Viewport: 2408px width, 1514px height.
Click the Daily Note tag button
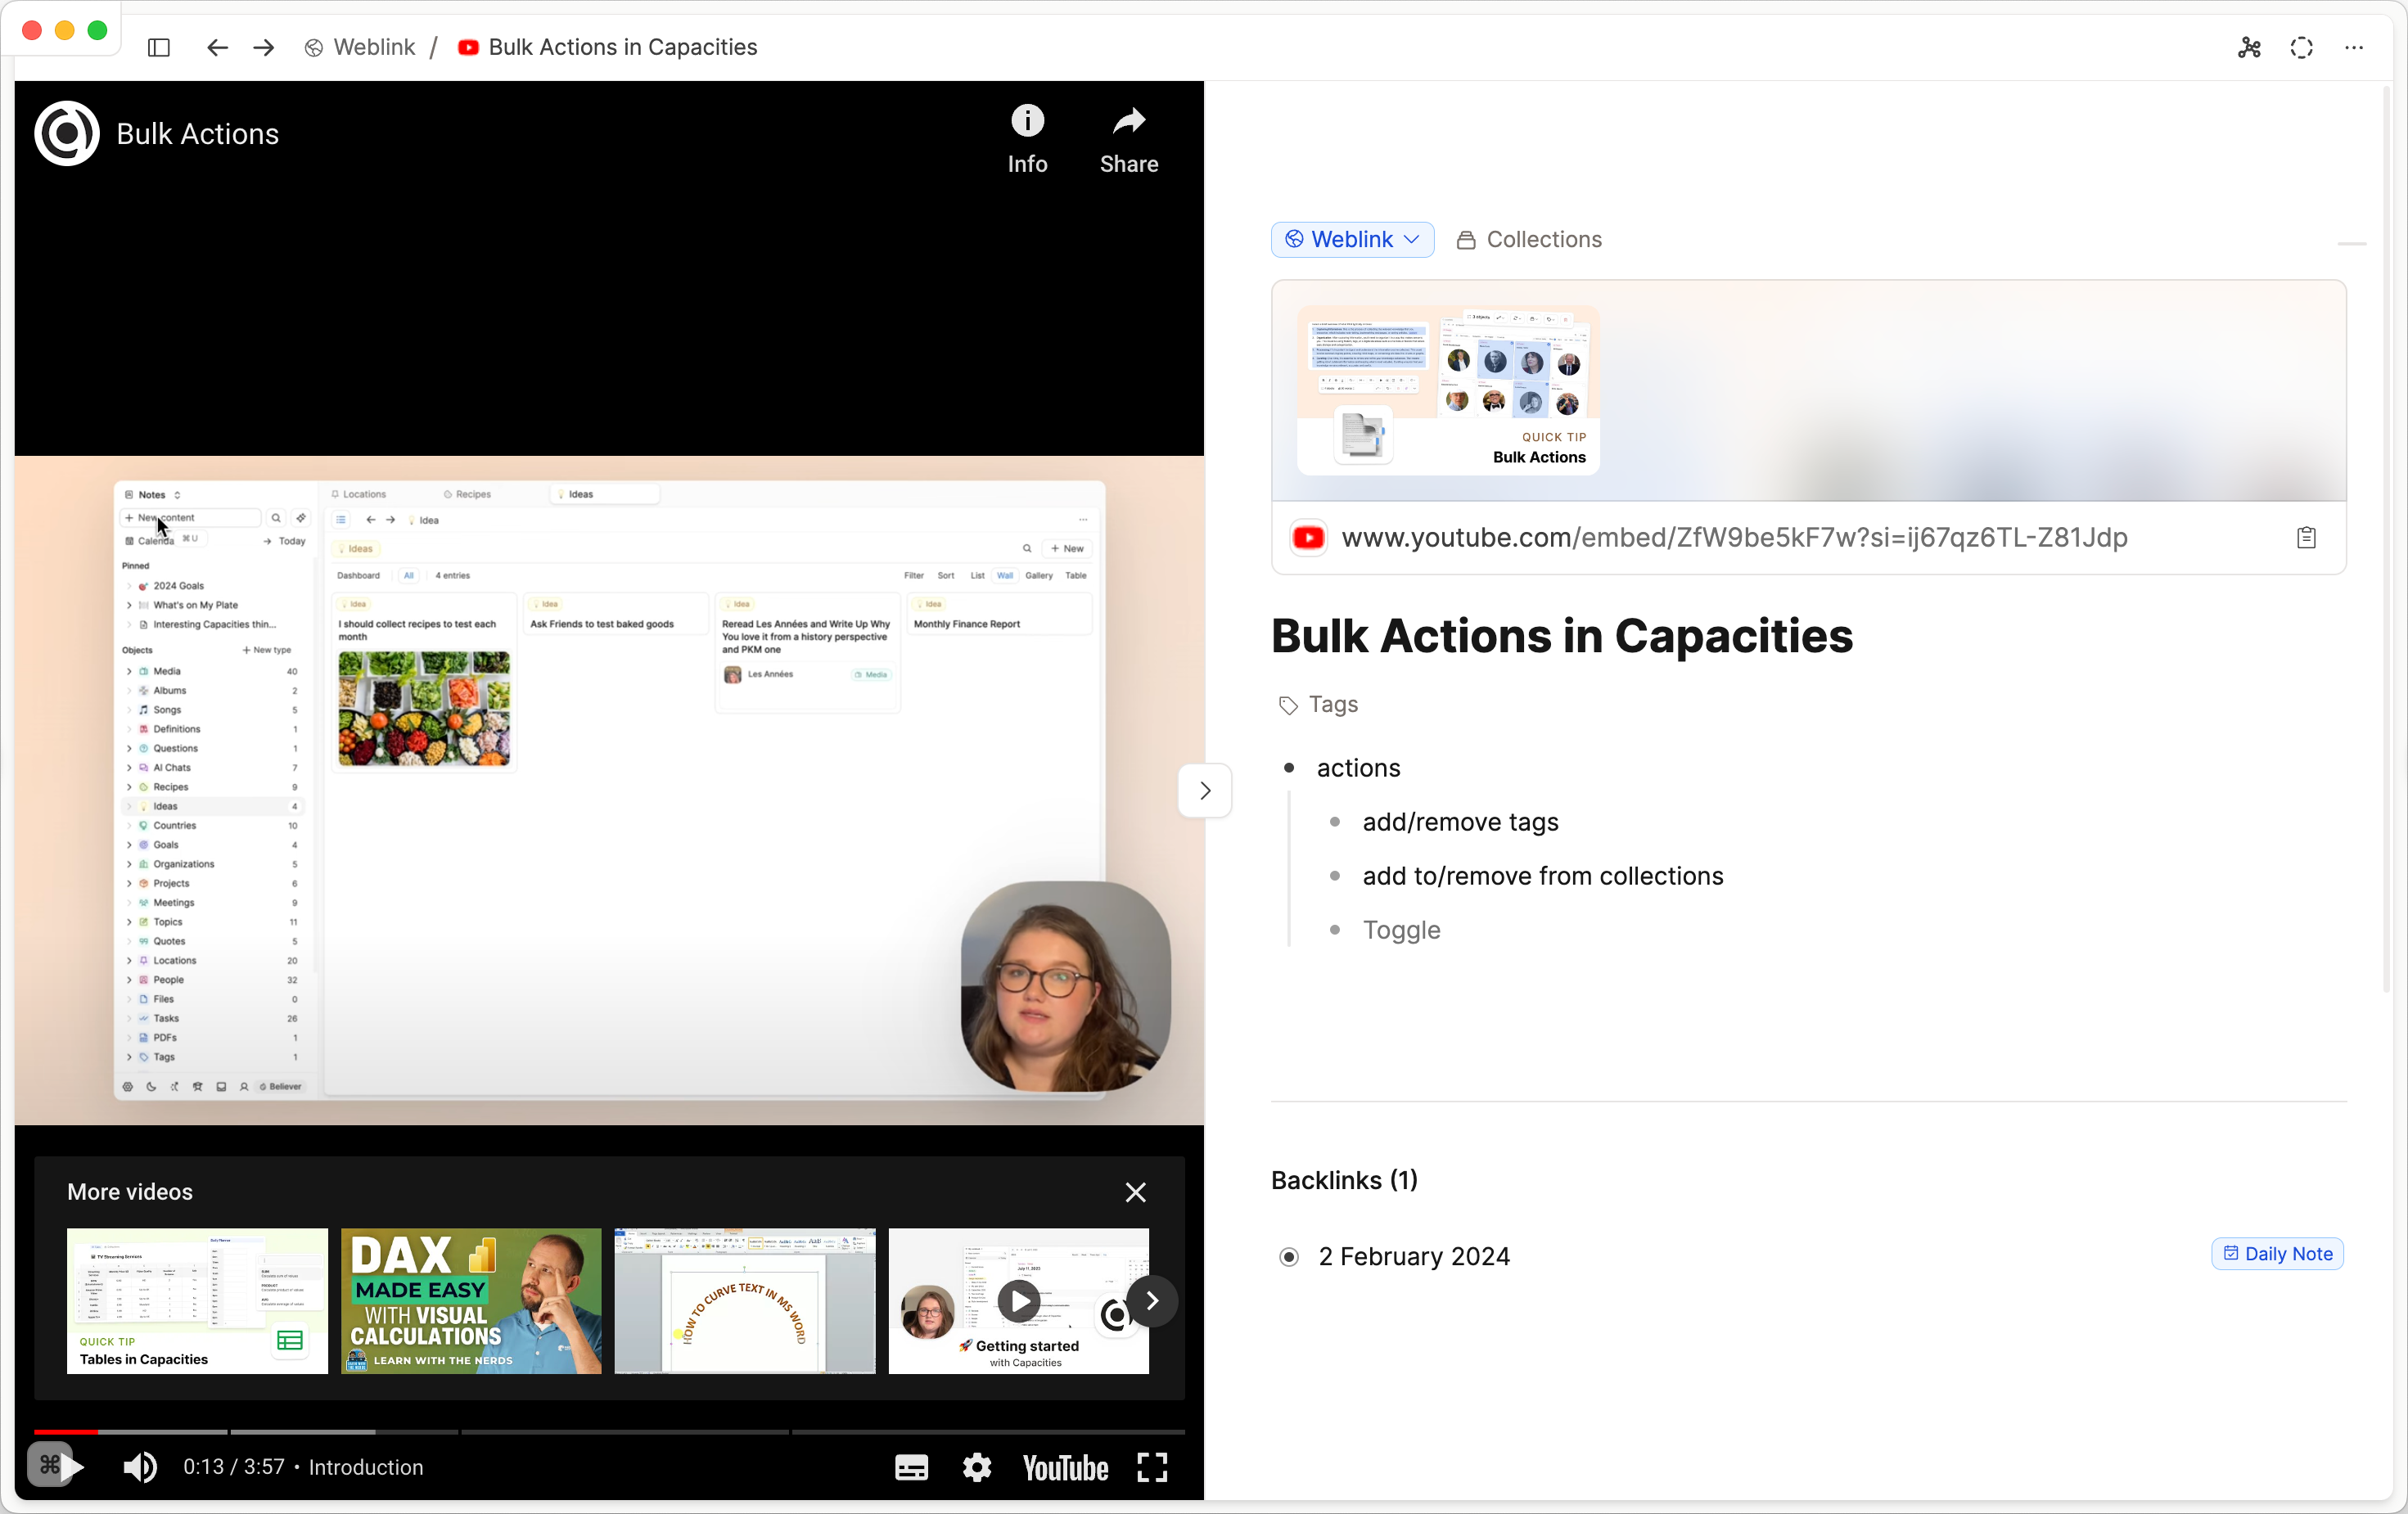2277,1254
